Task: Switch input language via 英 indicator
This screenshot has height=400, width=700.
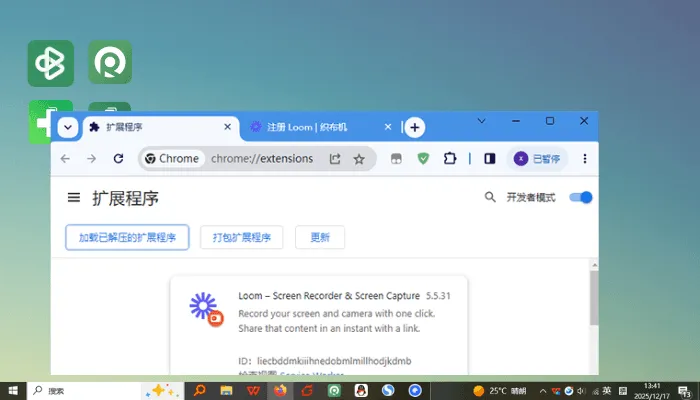Action: coord(607,391)
